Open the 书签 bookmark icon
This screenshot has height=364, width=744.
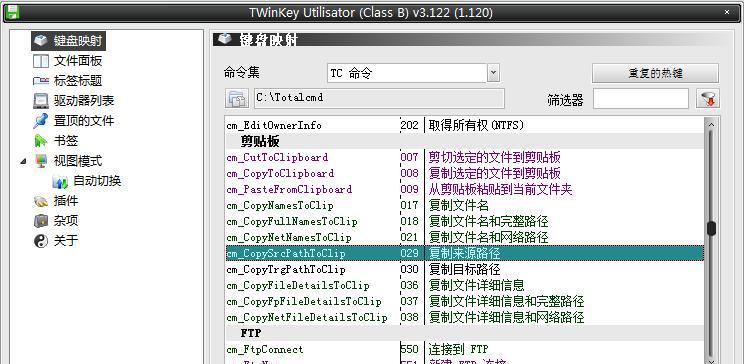coord(41,141)
